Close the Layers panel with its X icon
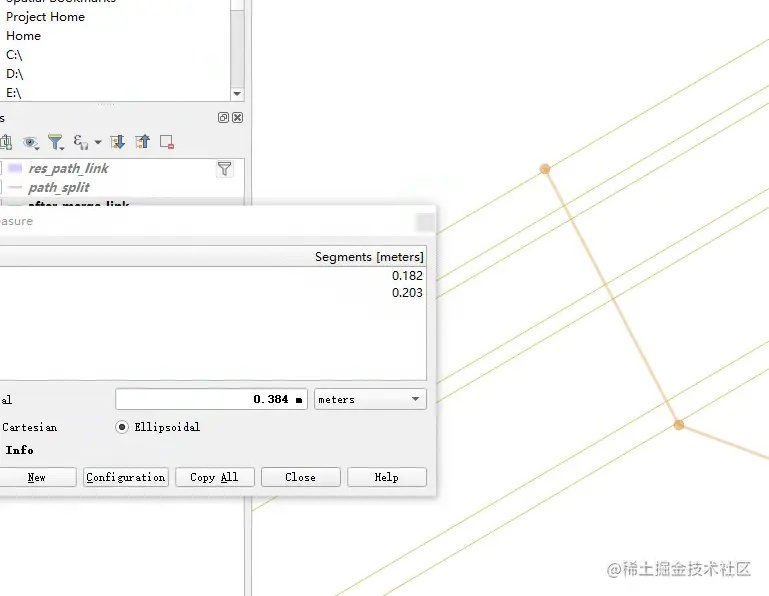The image size is (769, 596). click(x=237, y=117)
